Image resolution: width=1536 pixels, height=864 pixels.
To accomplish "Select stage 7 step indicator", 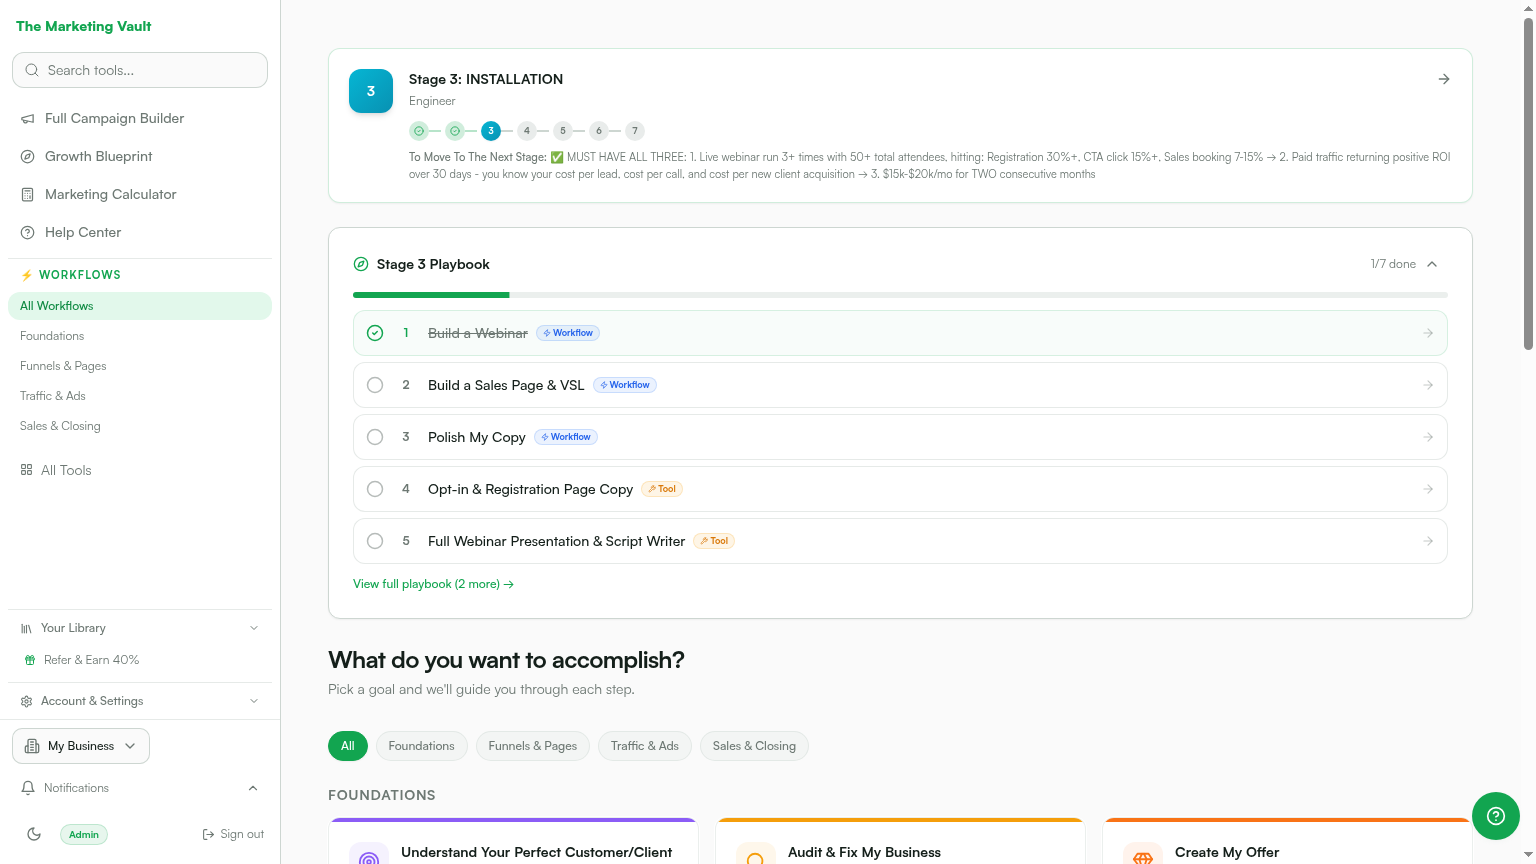I will point(635,131).
